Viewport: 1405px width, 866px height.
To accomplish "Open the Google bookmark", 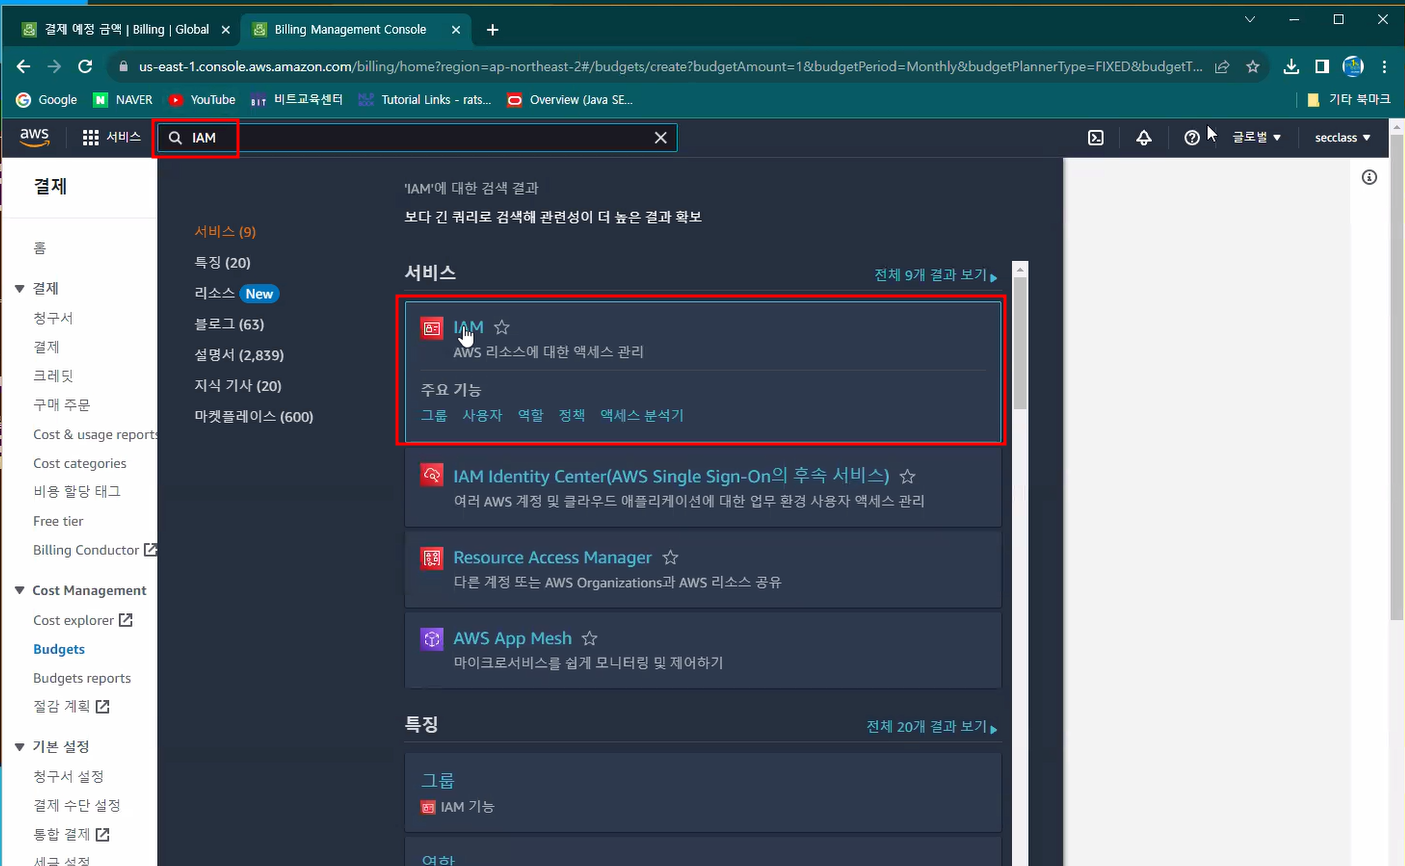I will coord(47,100).
